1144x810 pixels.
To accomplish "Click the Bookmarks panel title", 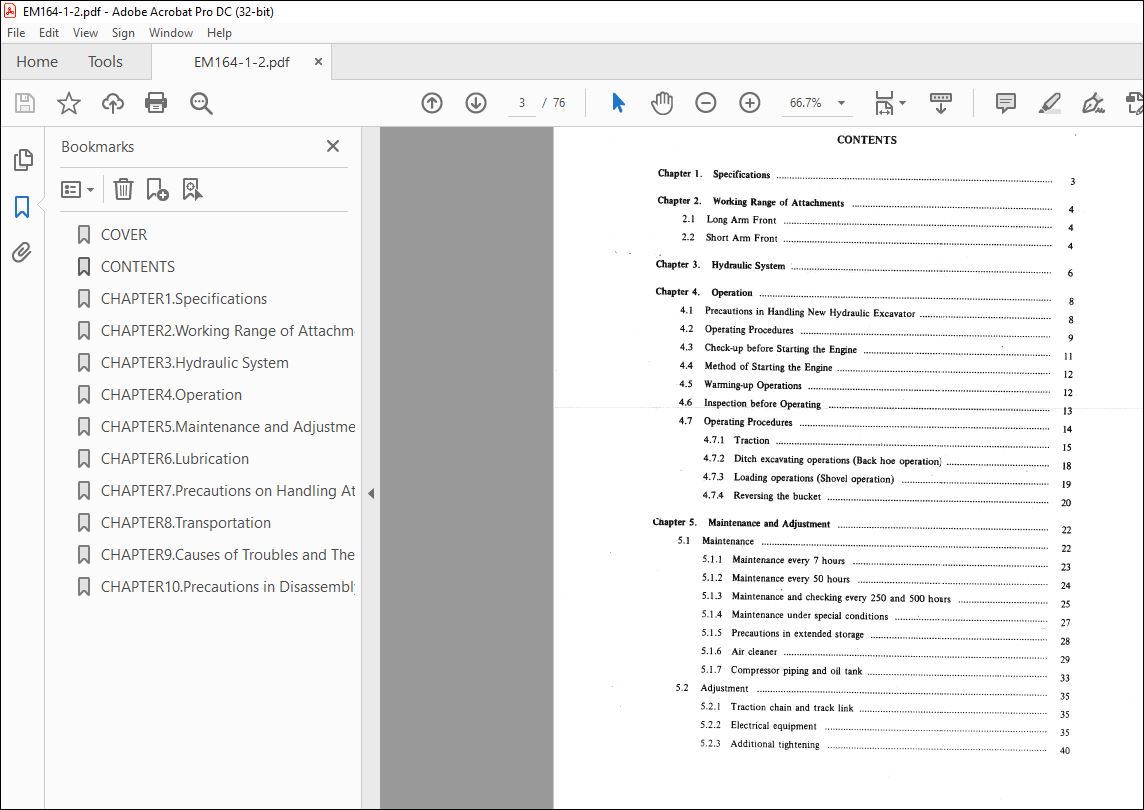I will tap(98, 147).
